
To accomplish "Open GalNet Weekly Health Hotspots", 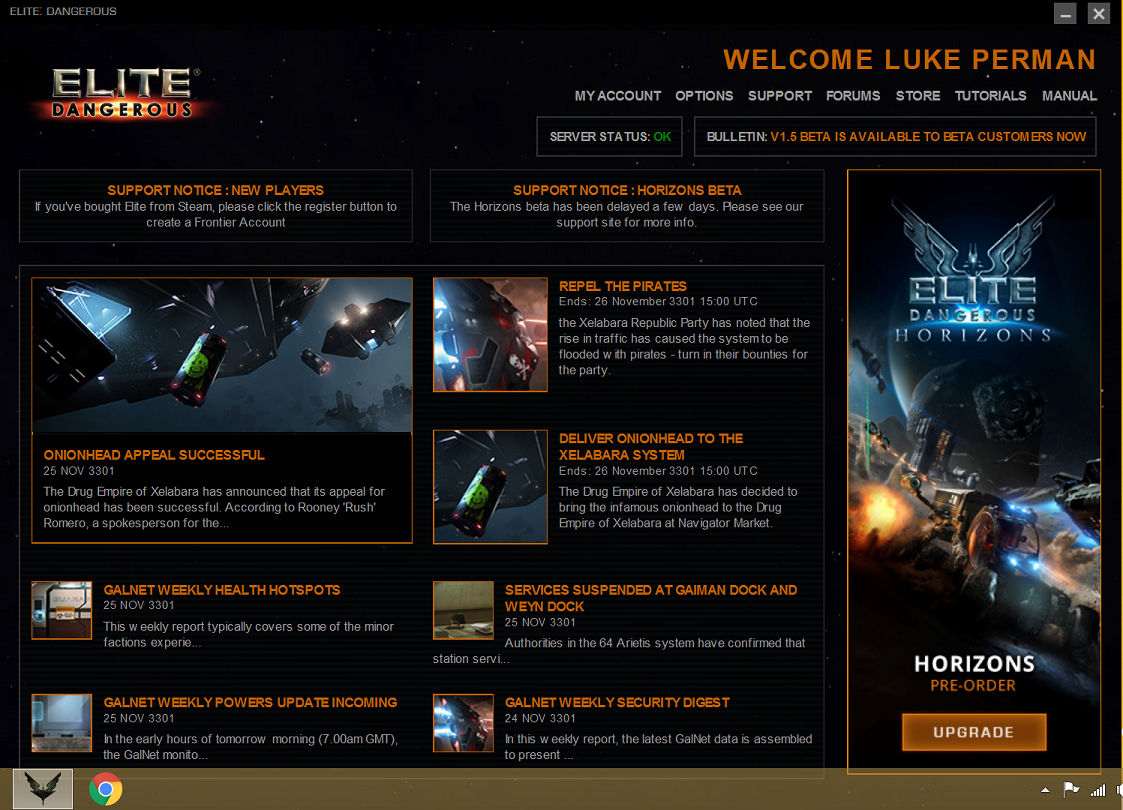I will 222,589.
